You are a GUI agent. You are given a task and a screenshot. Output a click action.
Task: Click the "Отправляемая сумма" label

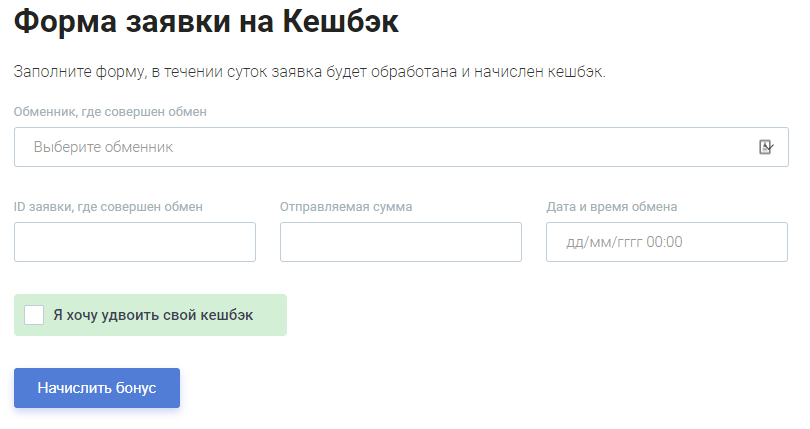point(346,207)
